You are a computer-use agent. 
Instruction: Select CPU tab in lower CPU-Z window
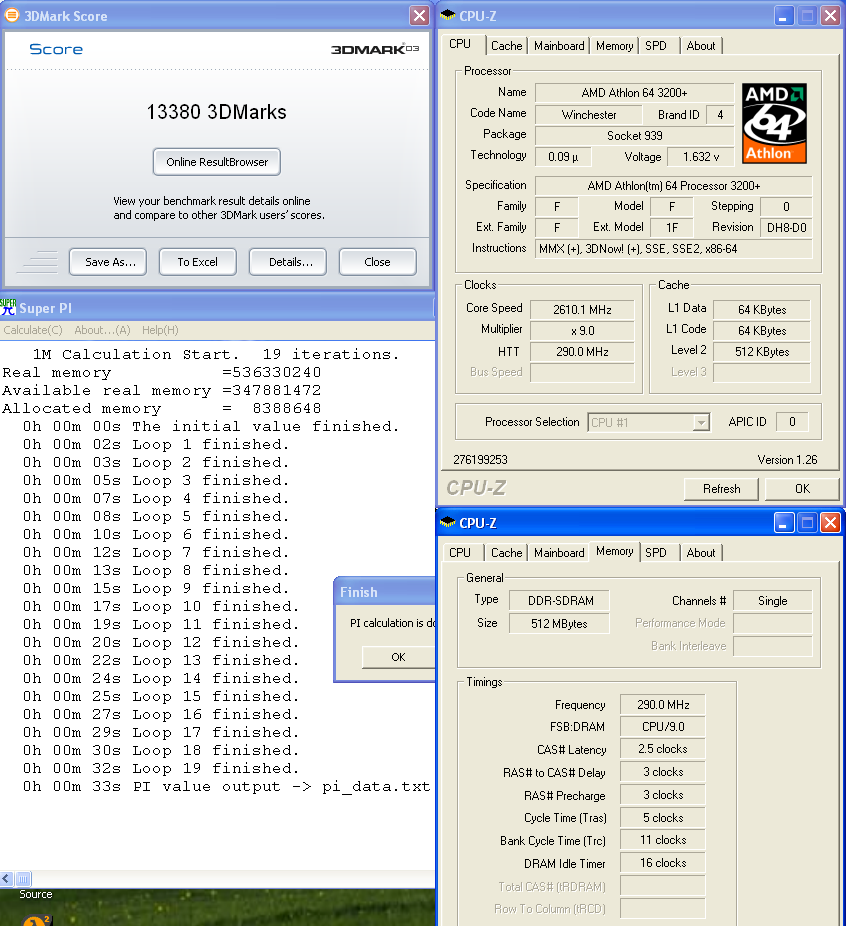(460, 553)
